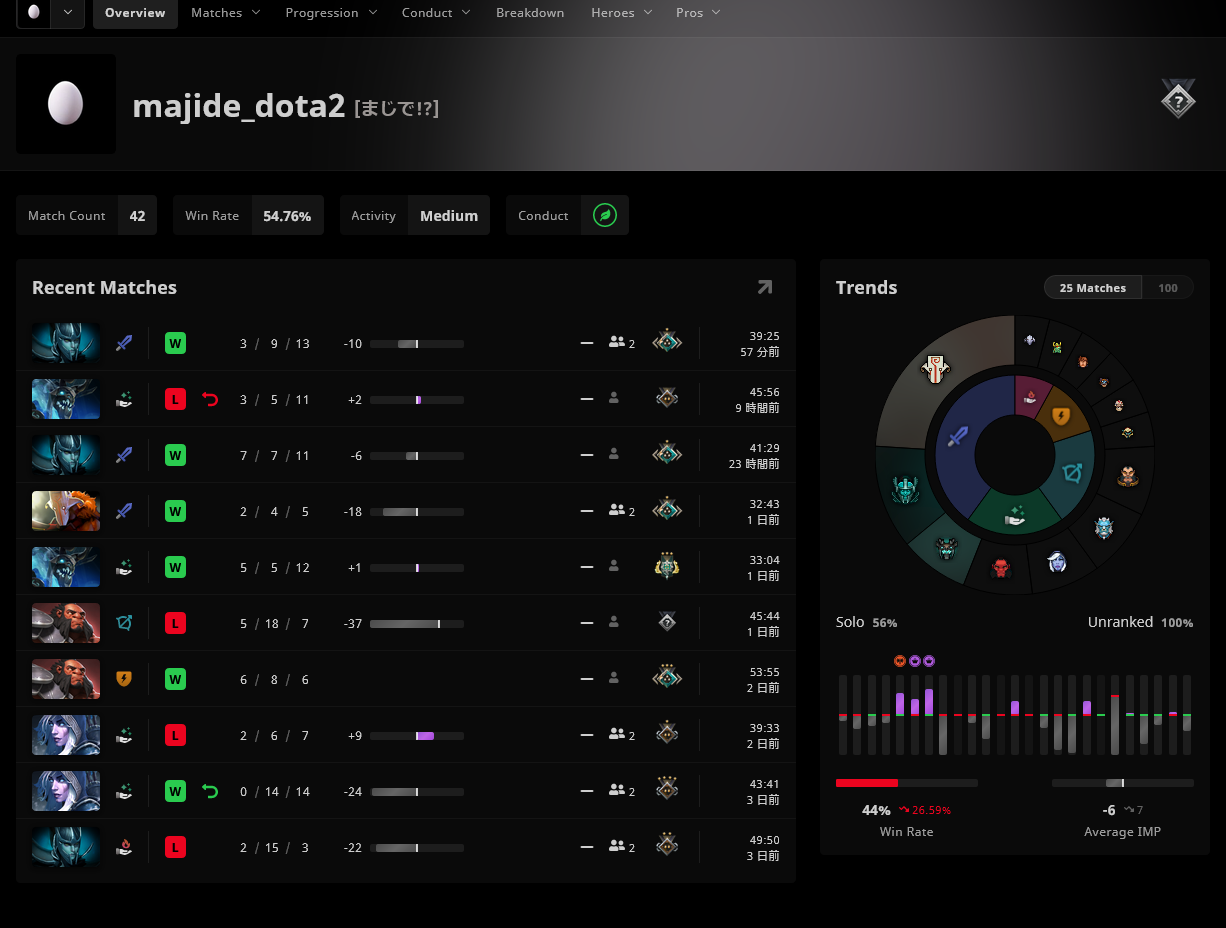Open the account dropdown chevron beside avatar
The width and height of the screenshot is (1226, 928).
tap(68, 13)
